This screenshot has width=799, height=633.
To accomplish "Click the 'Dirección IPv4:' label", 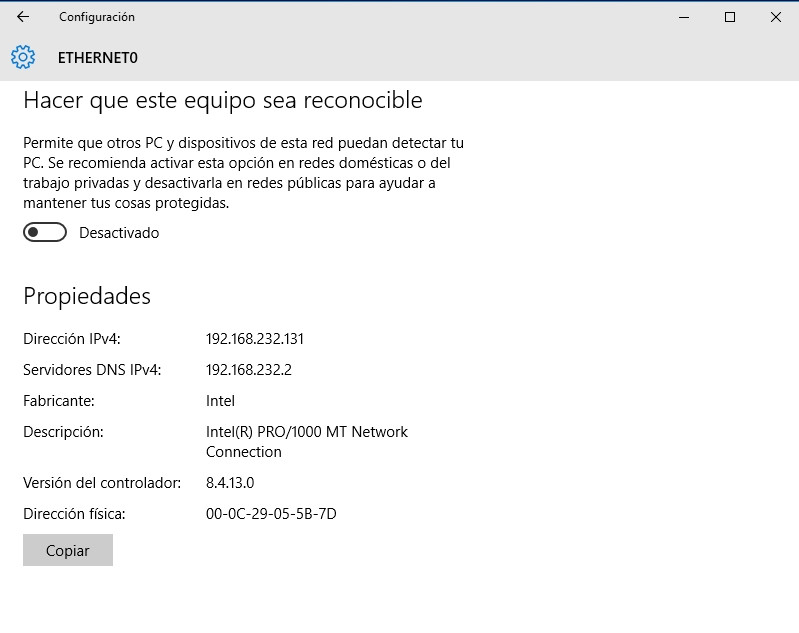I will [x=72, y=339].
